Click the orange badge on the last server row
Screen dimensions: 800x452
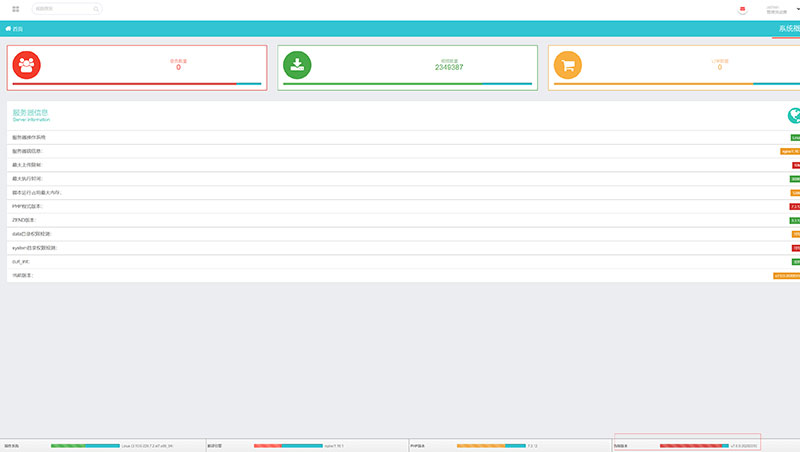click(786, 275)
